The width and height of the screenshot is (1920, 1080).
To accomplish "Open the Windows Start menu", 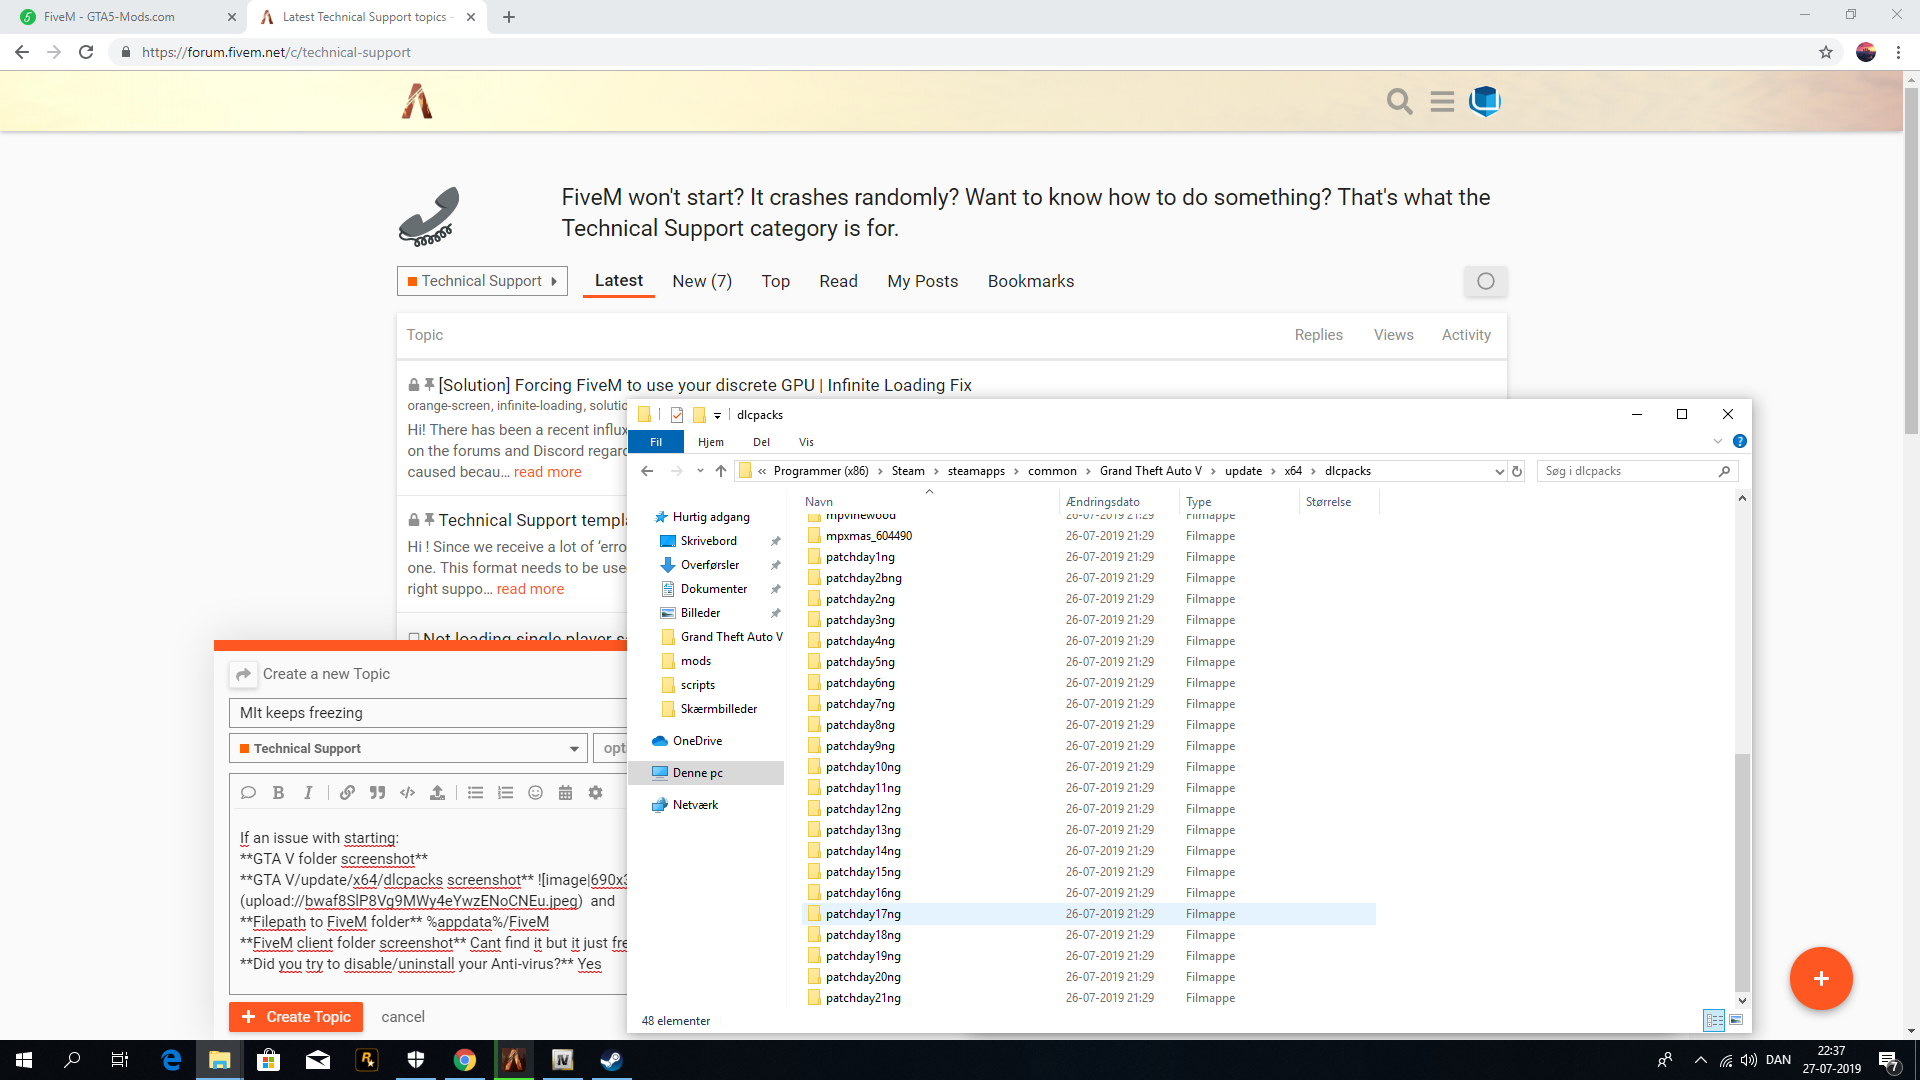I will (24, 1060).
